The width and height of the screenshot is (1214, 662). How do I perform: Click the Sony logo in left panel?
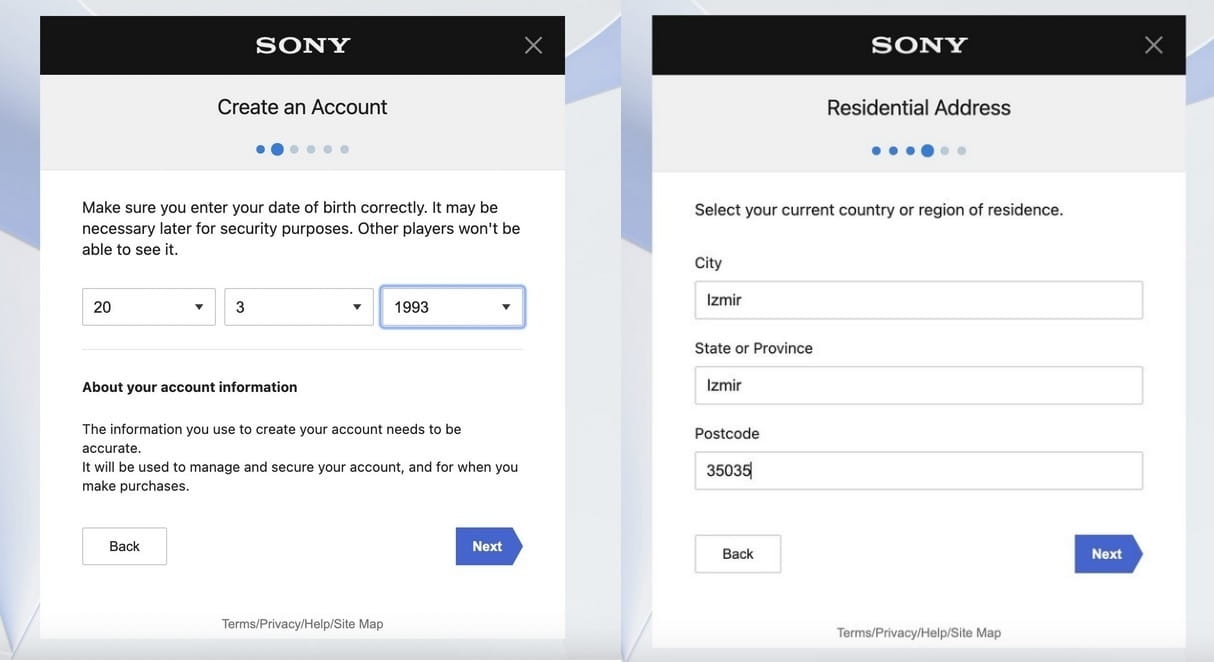(303, 45)
